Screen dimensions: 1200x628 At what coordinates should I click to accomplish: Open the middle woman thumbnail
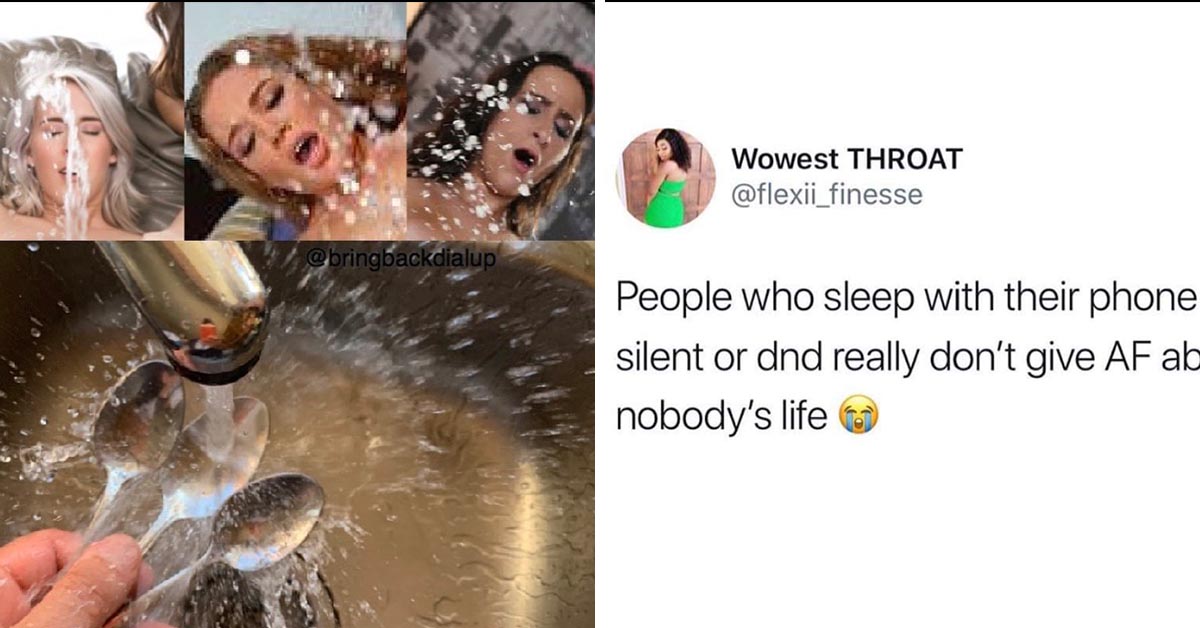click(295, 121)
